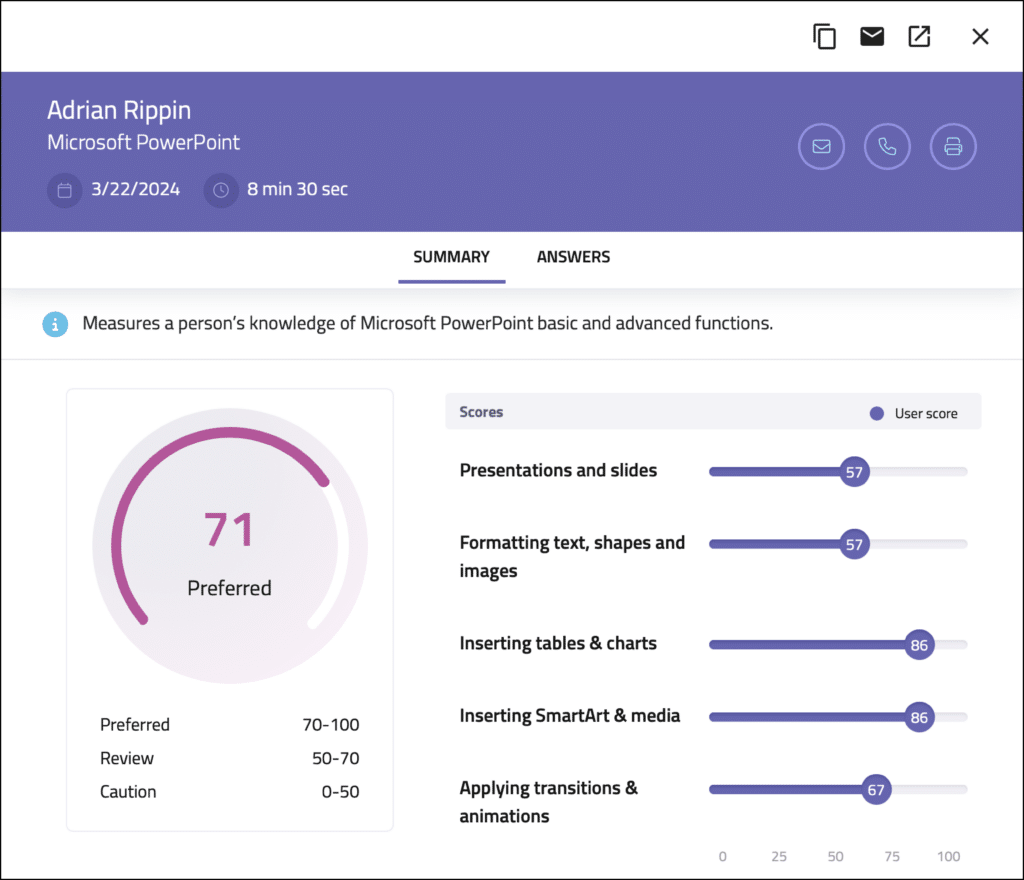
Task: Select the circular email icon in header
Action: point(821,146)
